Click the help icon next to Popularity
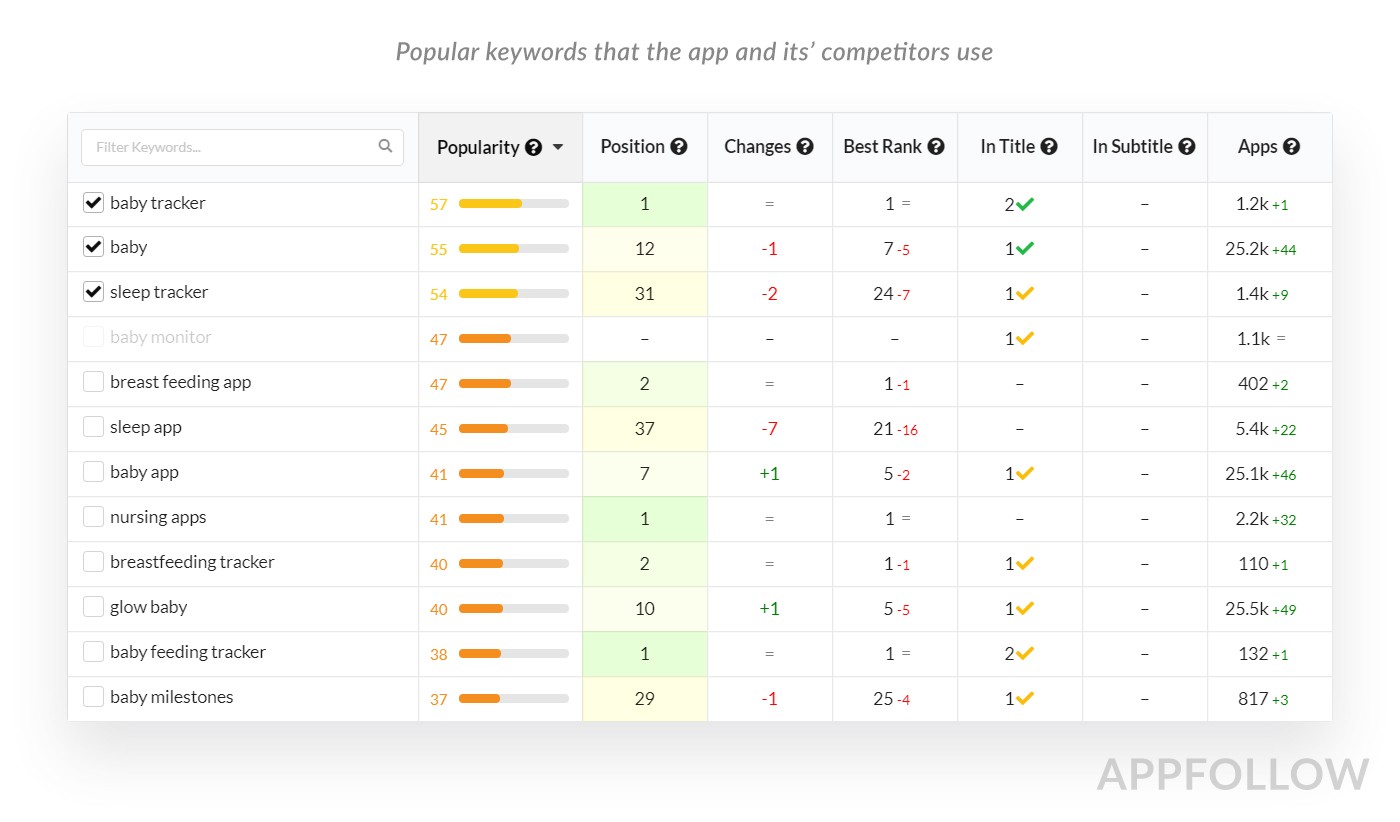1400x822 pixels. pos(534,148)
